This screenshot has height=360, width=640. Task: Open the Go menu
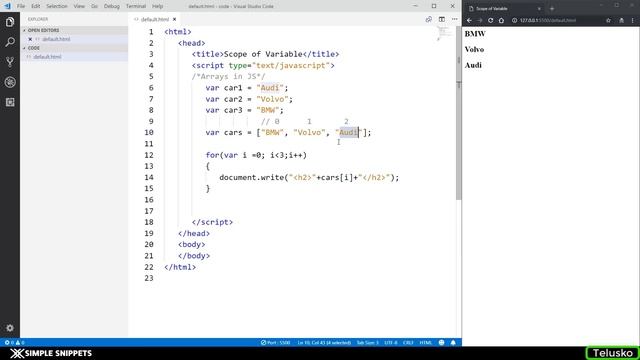[x=94, y=6]
